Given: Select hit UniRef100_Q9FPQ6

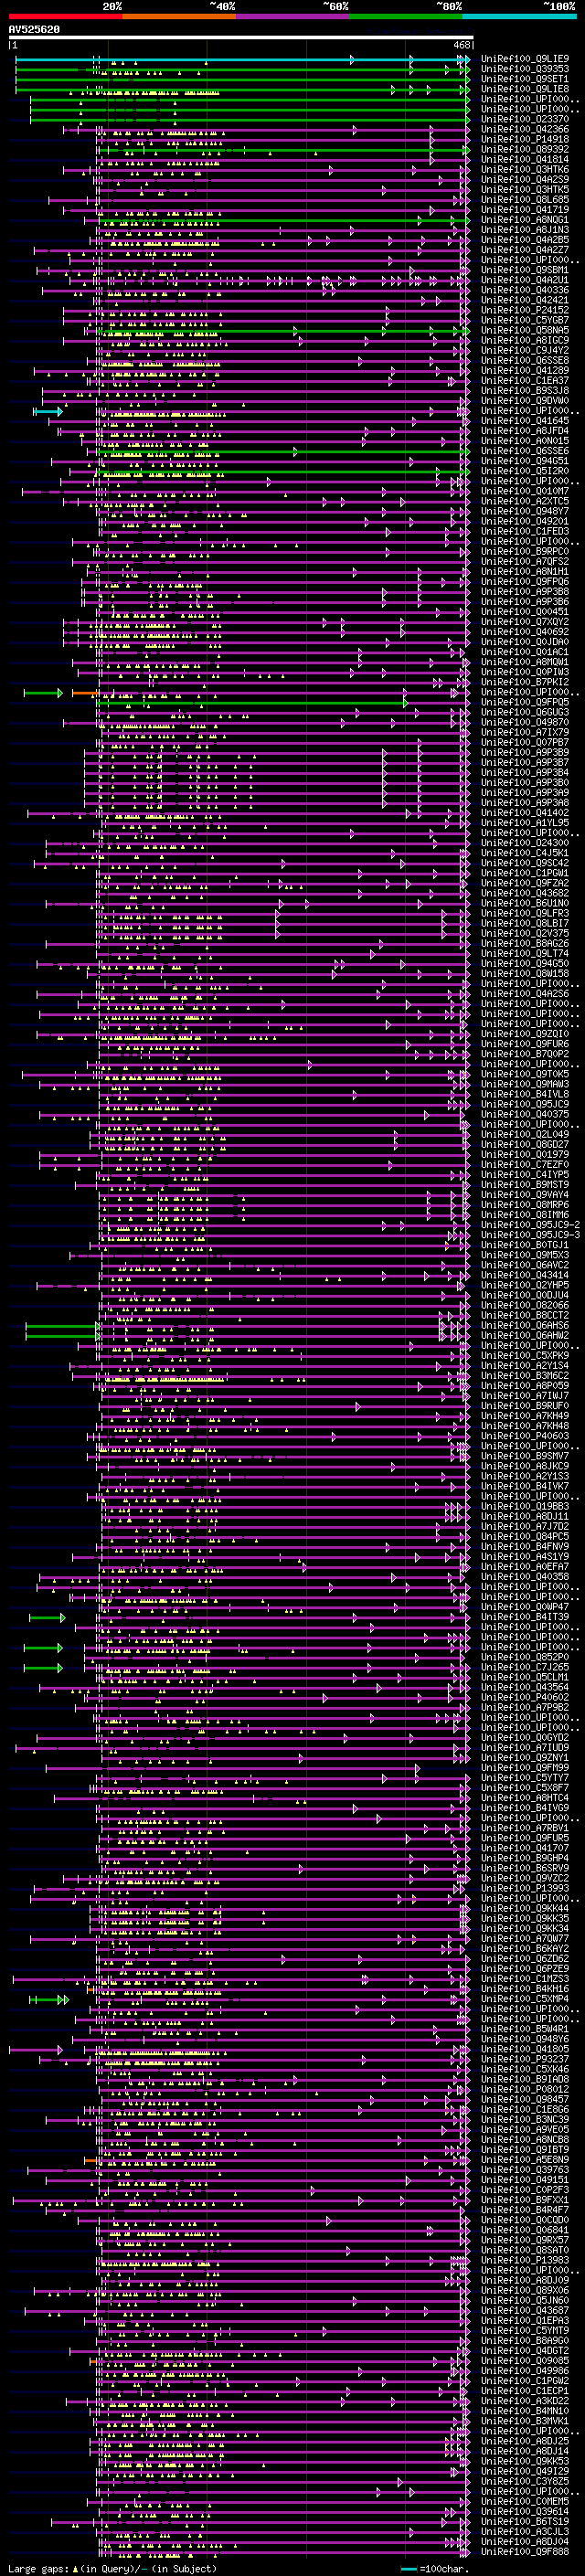Looking at the screenshot, I should (x=525, y=581).
